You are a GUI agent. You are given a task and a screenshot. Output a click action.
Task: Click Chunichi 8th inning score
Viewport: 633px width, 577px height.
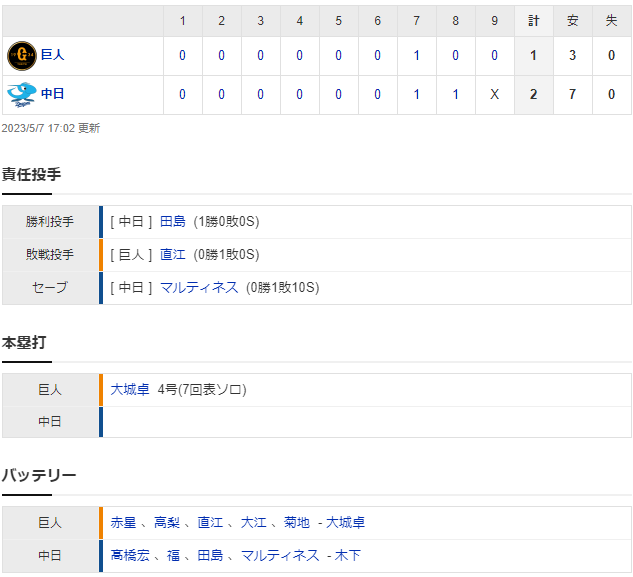coord(455,94)
